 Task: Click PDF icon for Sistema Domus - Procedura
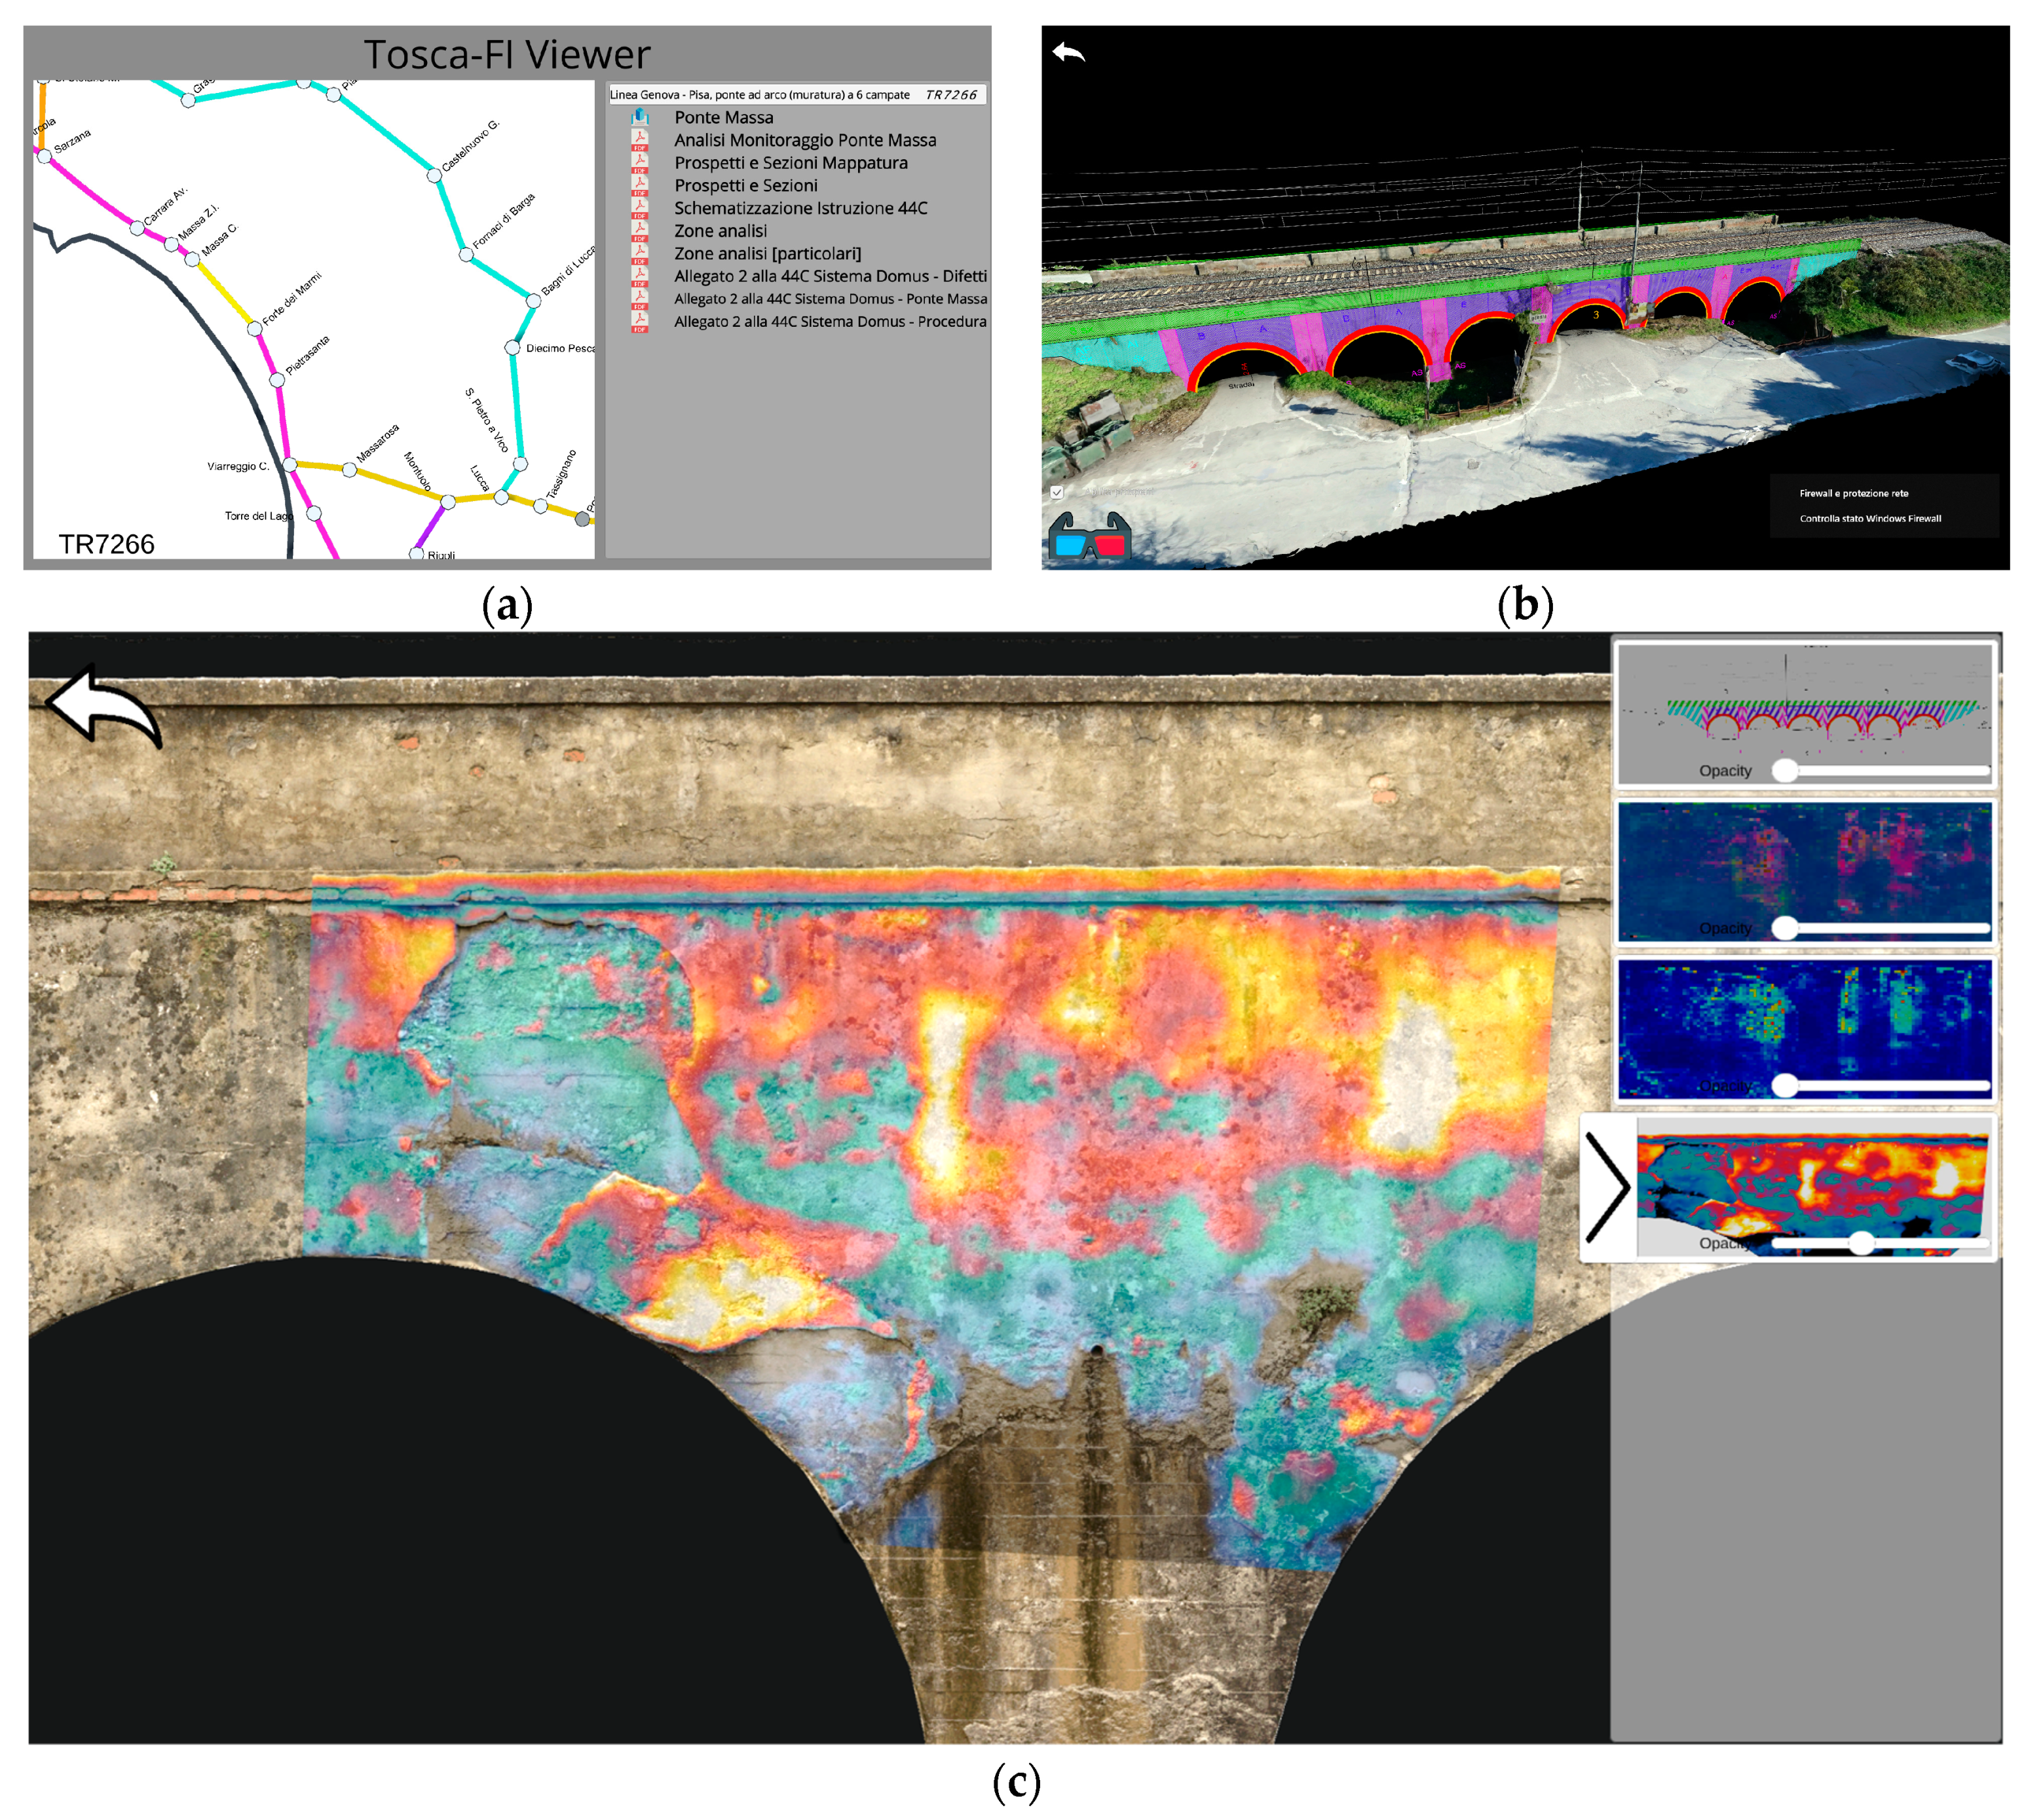pos(640,322)
